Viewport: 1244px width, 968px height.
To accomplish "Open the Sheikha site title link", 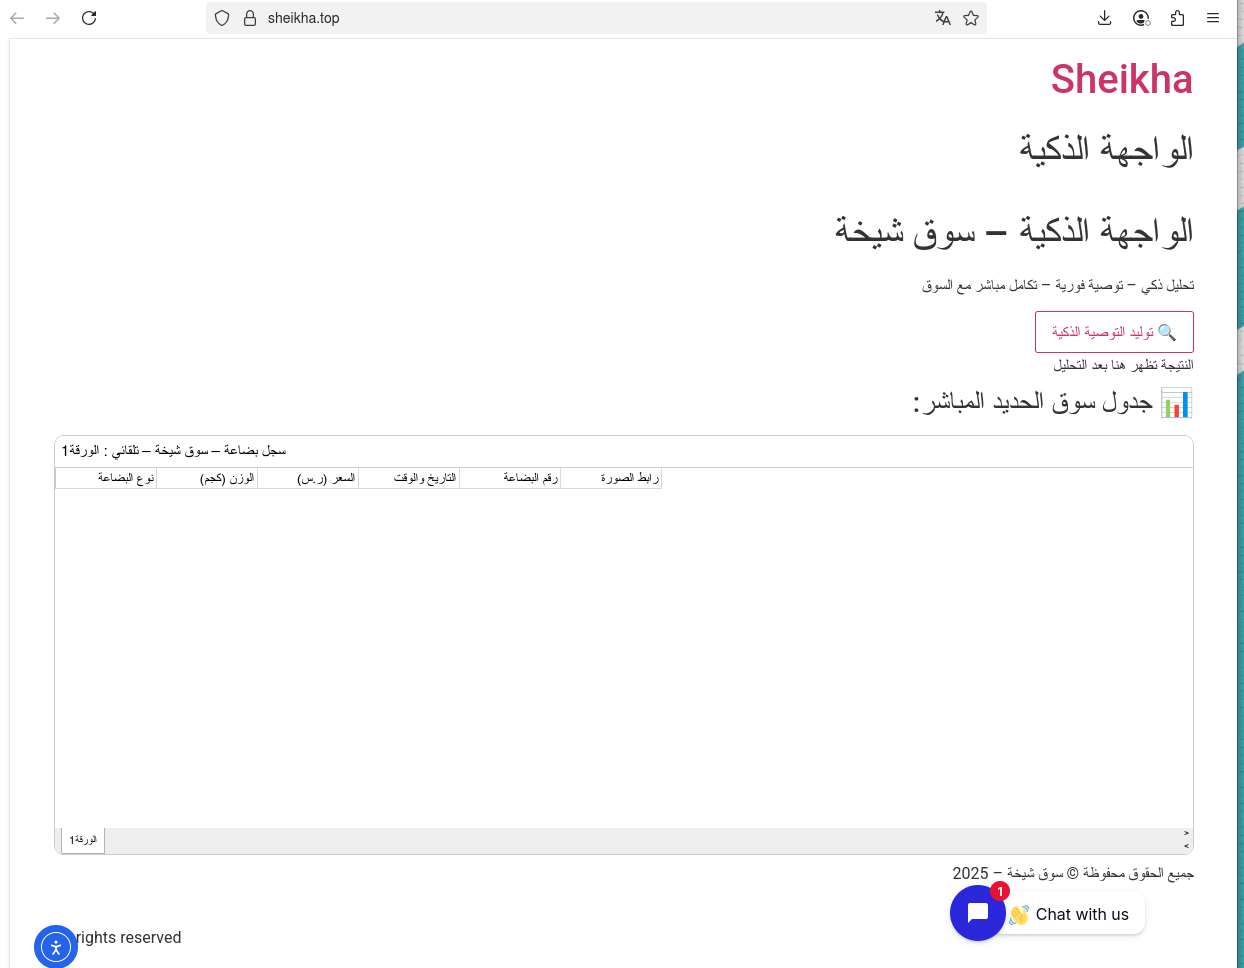I will coord(1121,79).
